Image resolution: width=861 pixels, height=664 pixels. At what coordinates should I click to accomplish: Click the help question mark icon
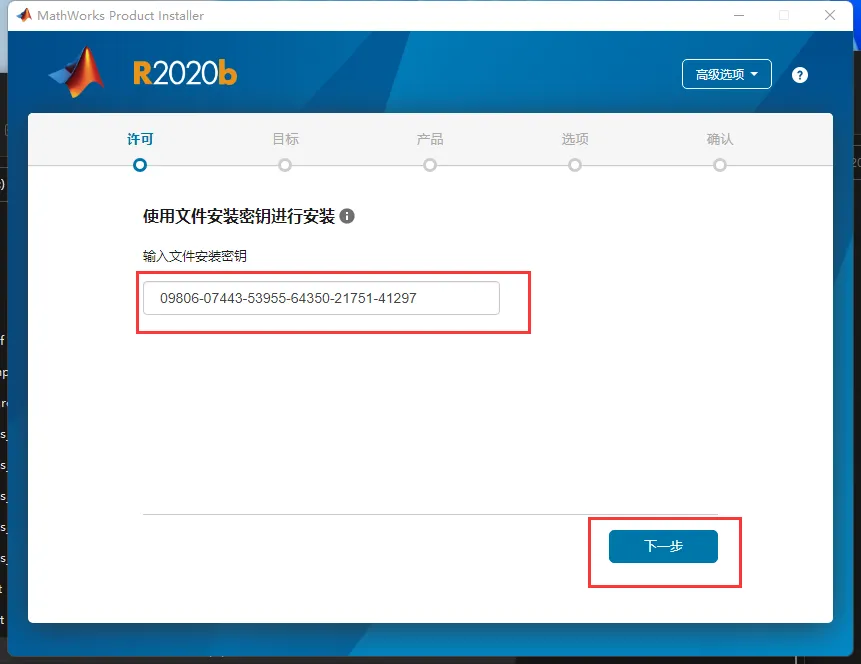[800, 75]
